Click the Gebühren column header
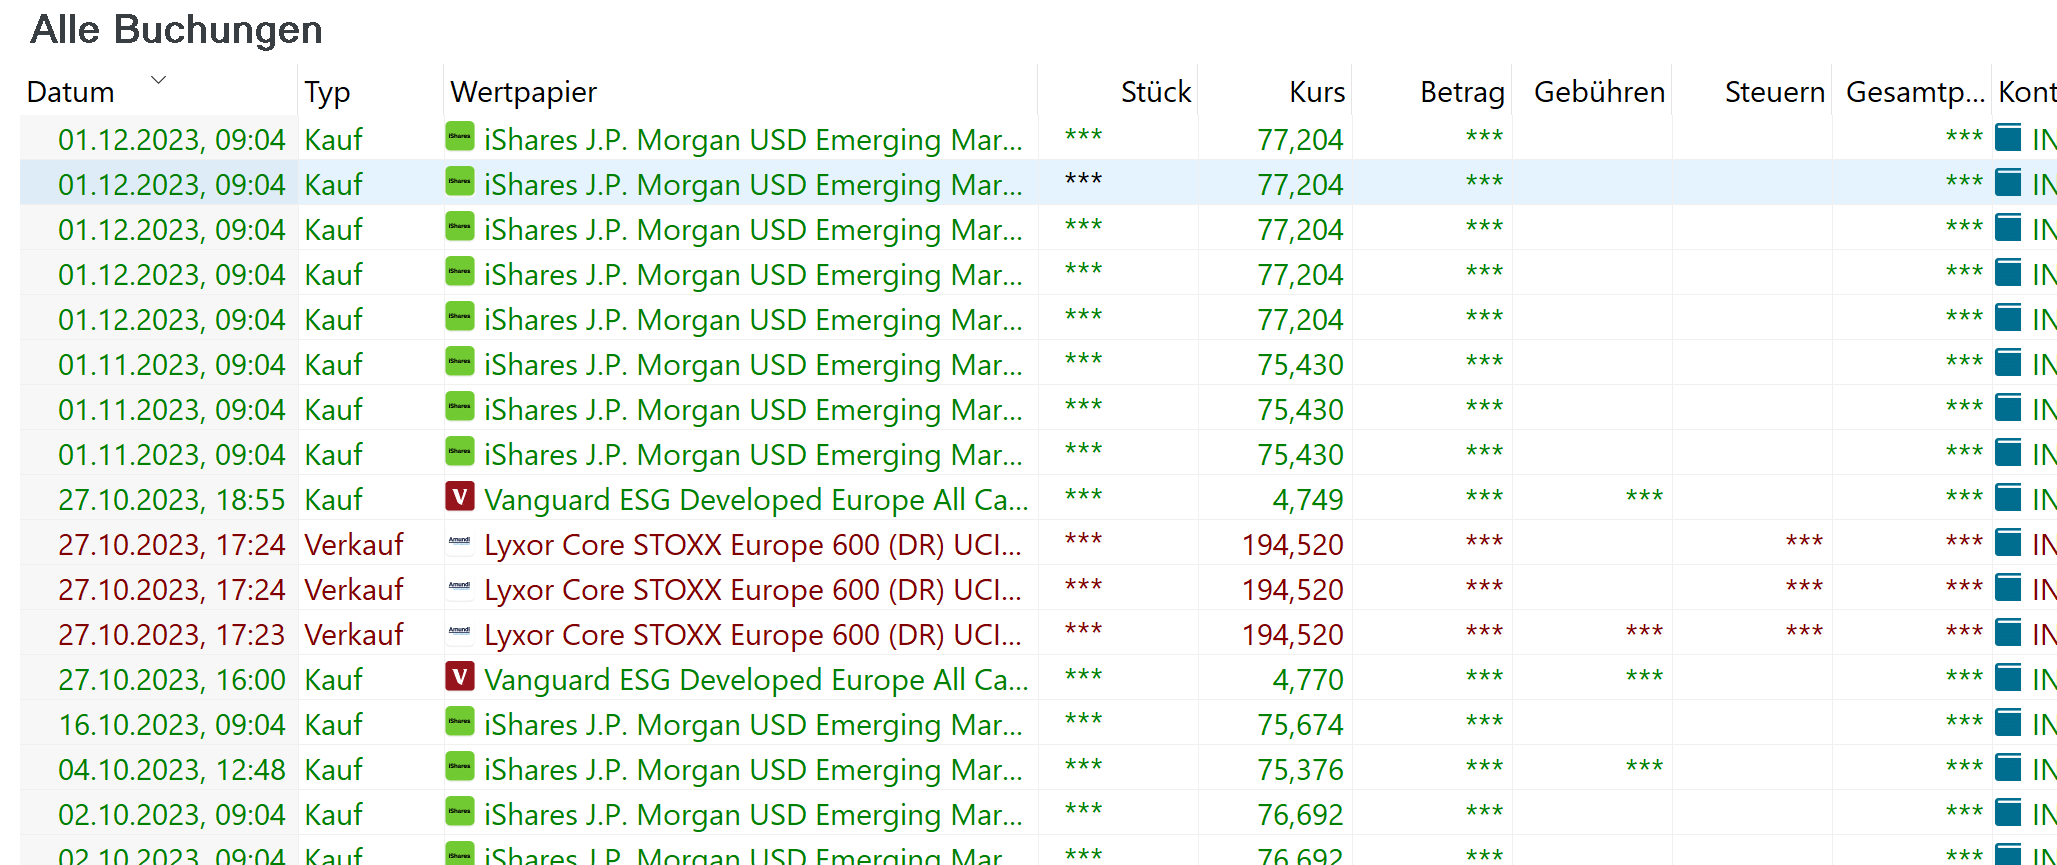The image size is (2057, 865). click(x=1598, y=92)
